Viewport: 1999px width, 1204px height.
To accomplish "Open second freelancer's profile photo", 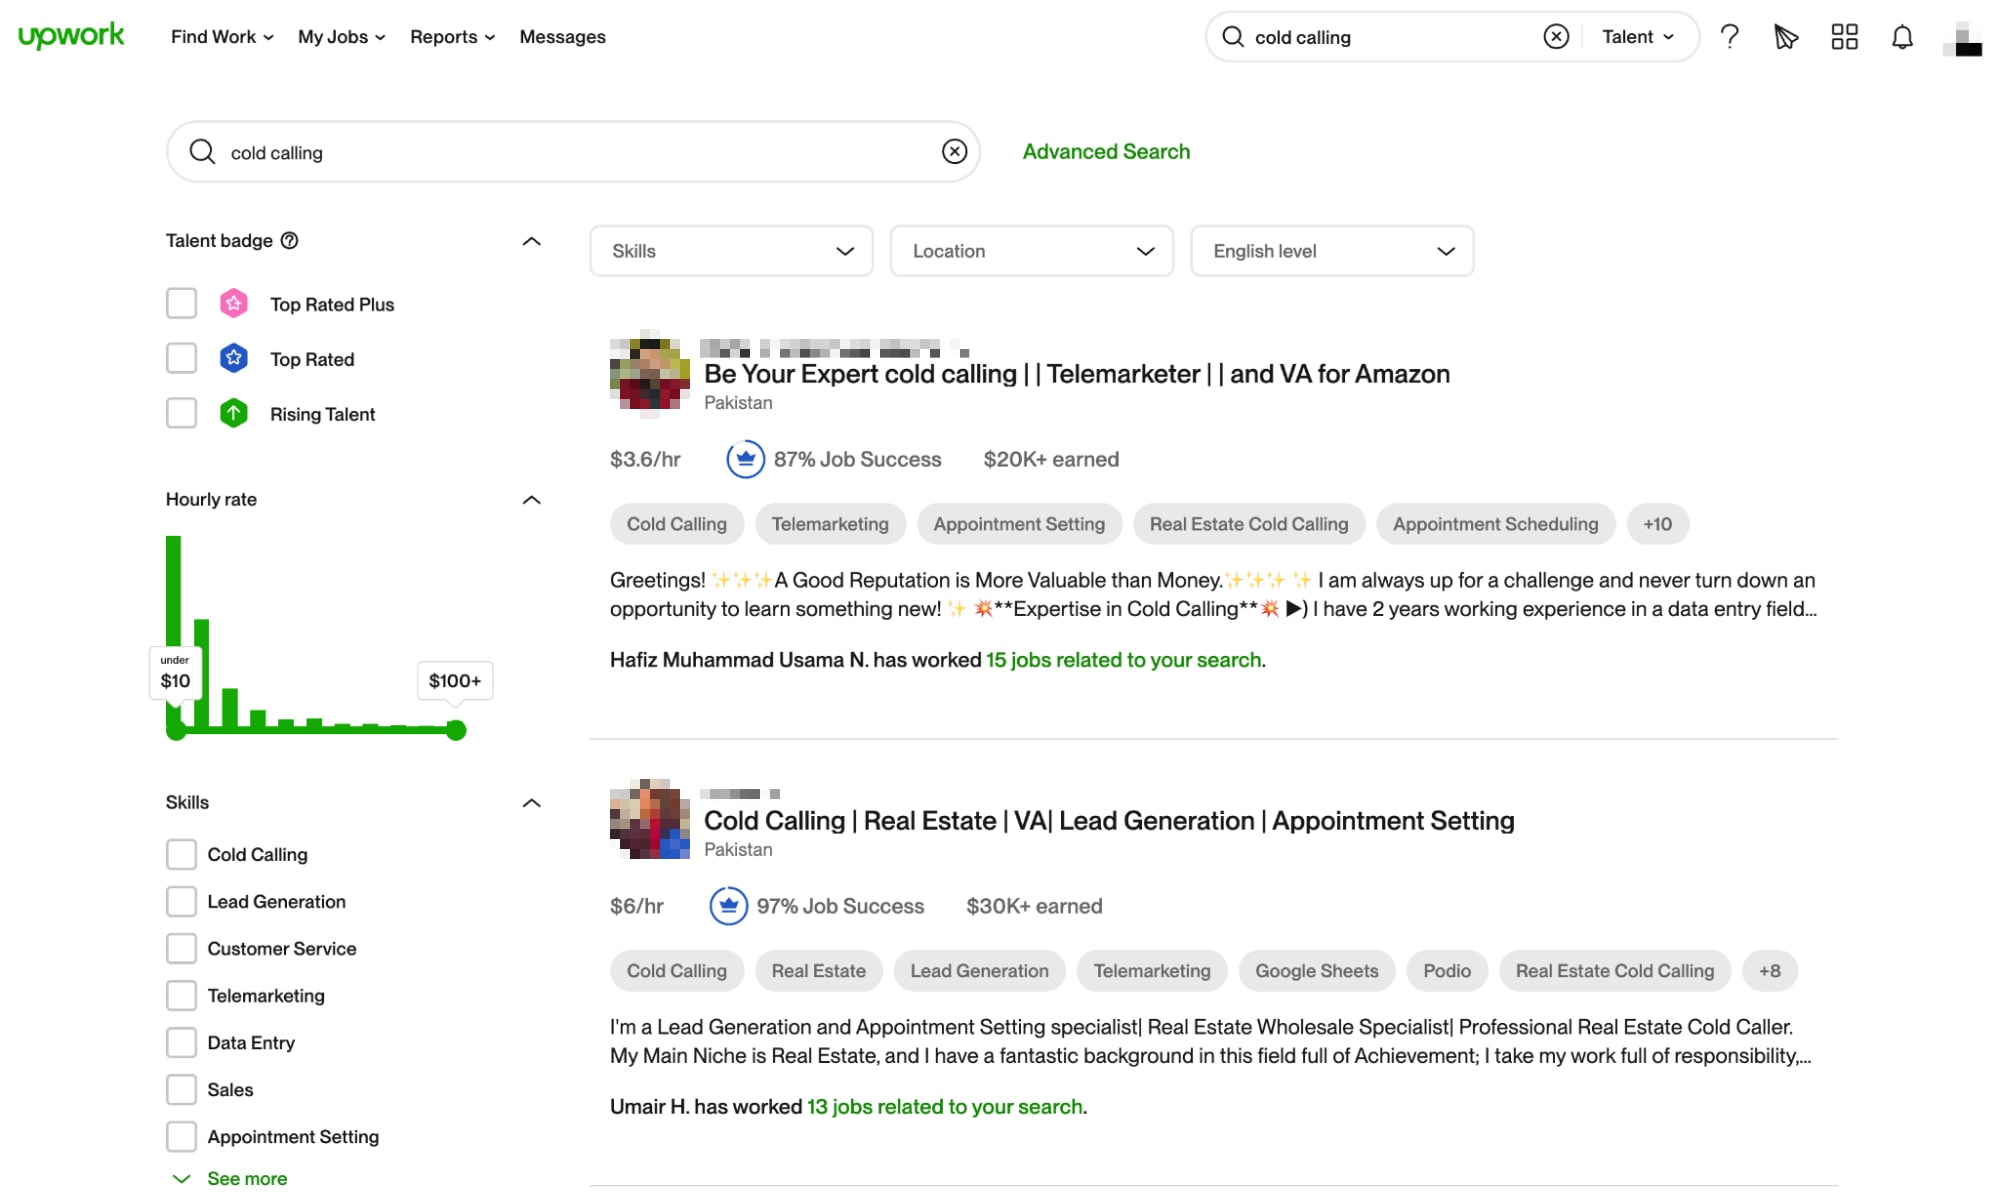I will tap(649, 820).
